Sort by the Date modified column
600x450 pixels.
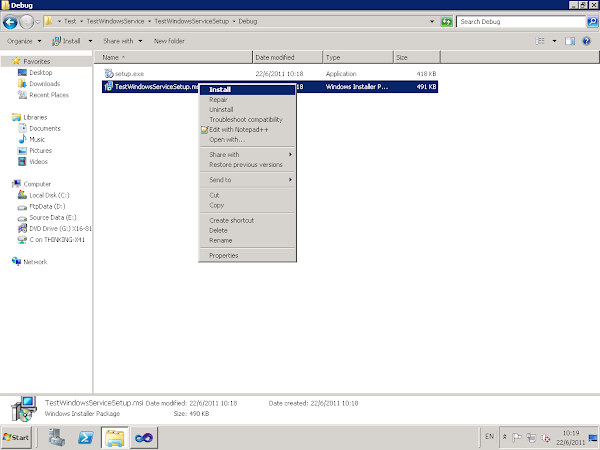click(x=288, y=57)
